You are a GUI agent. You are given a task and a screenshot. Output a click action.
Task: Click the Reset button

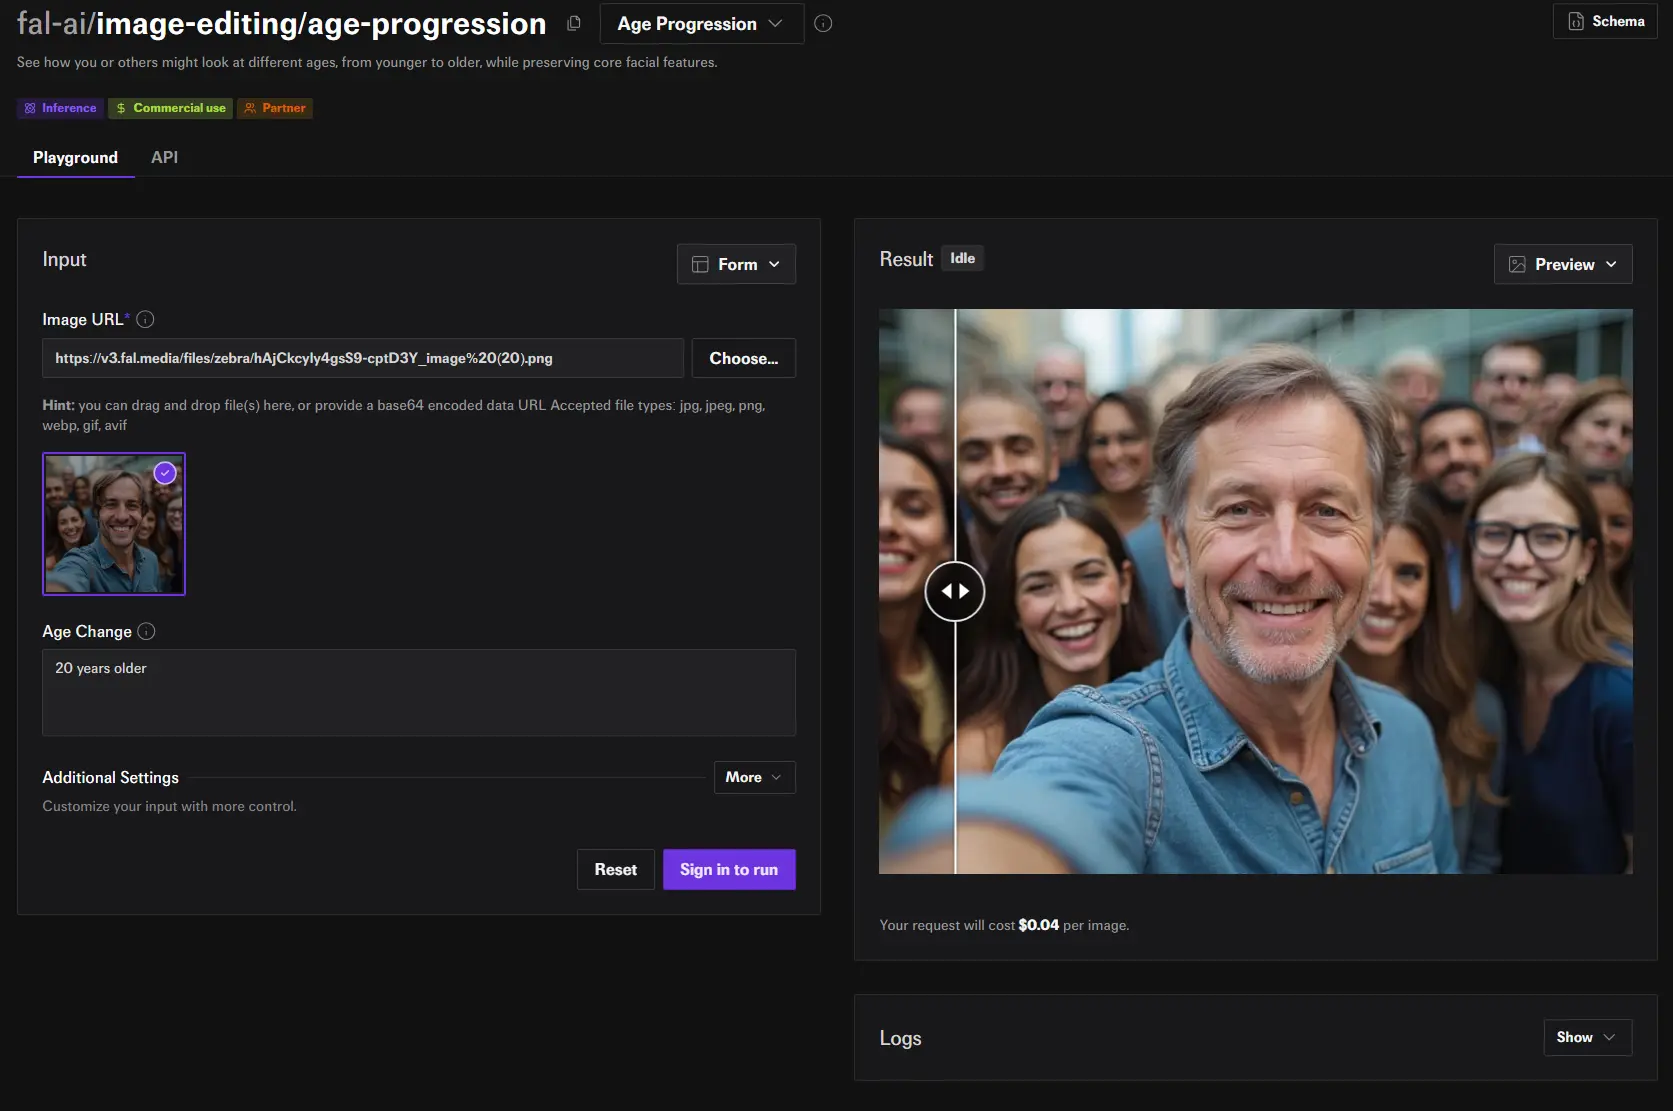click(x=615, y=869)
